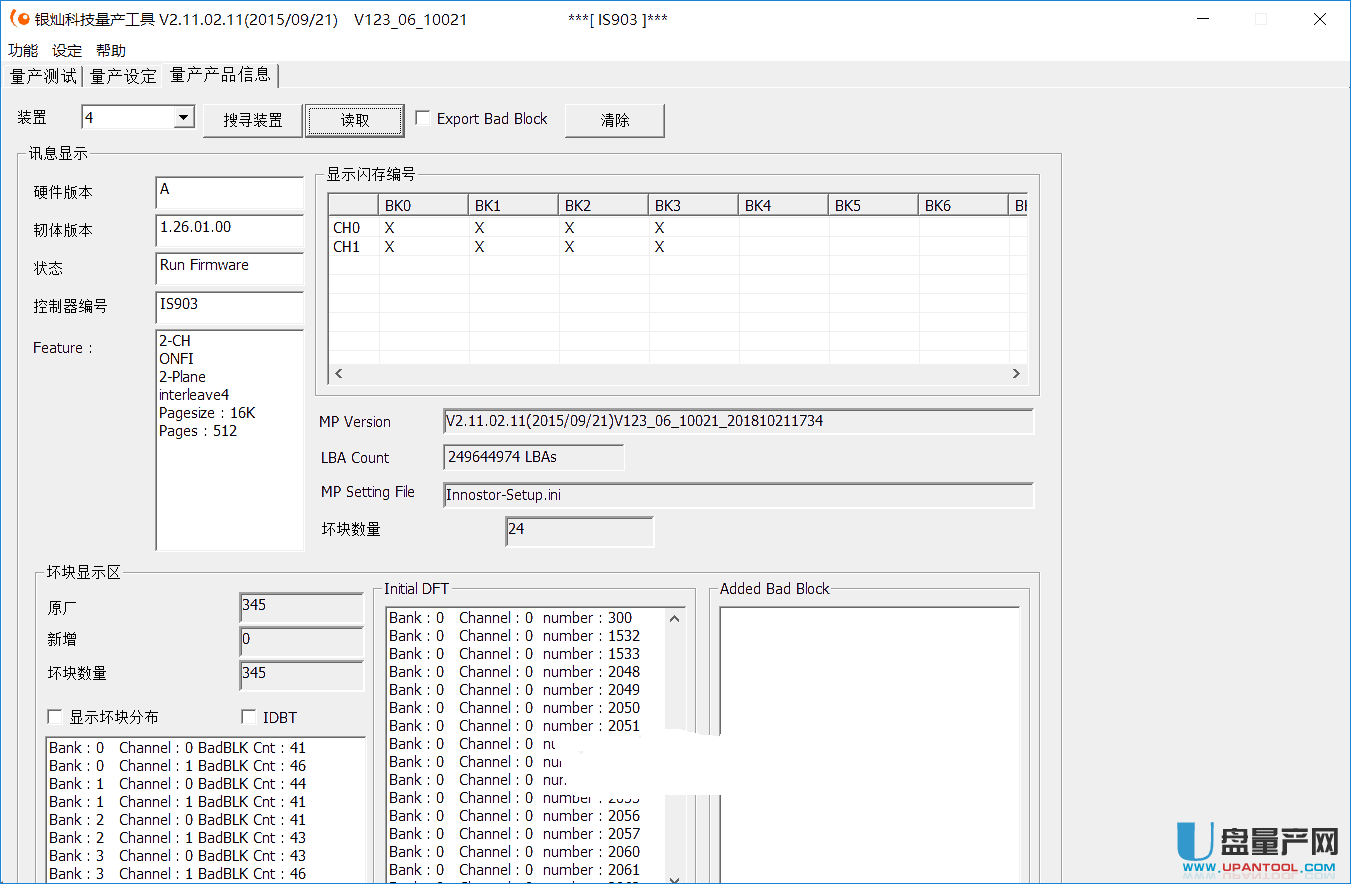Select the BK0 column header

(x=423, y=205)
